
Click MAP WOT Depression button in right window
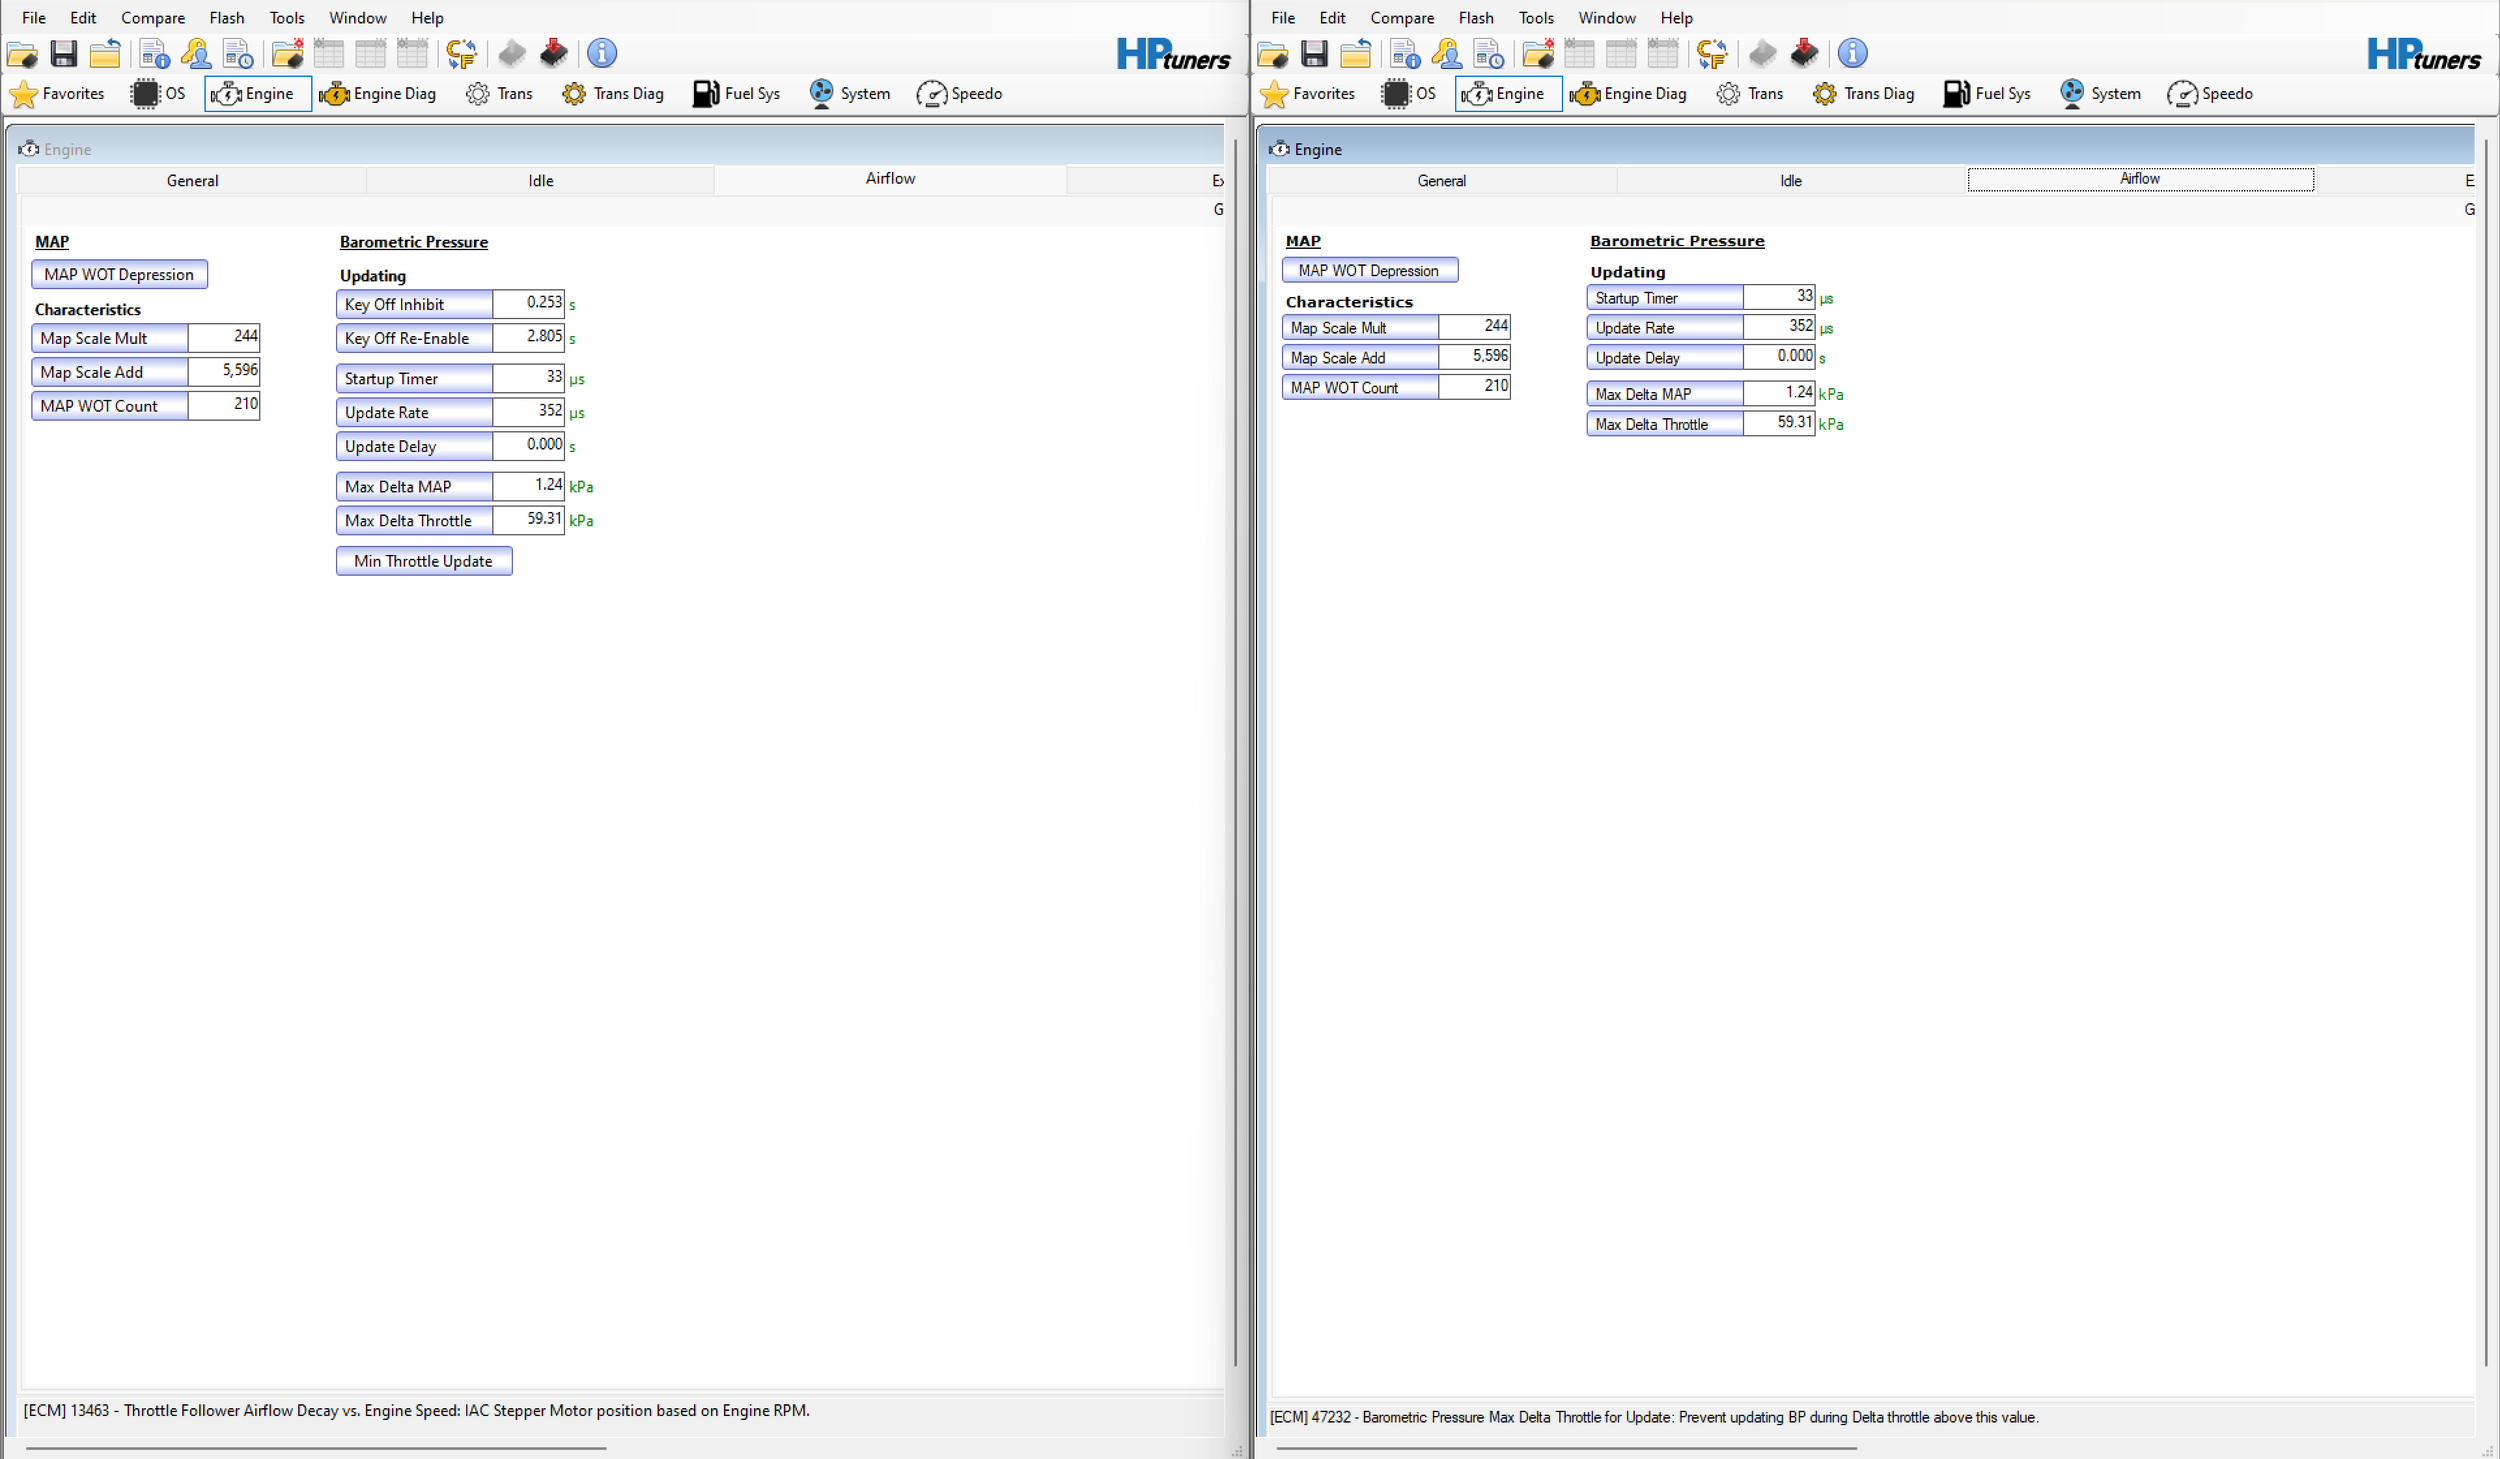(1368, 271)
